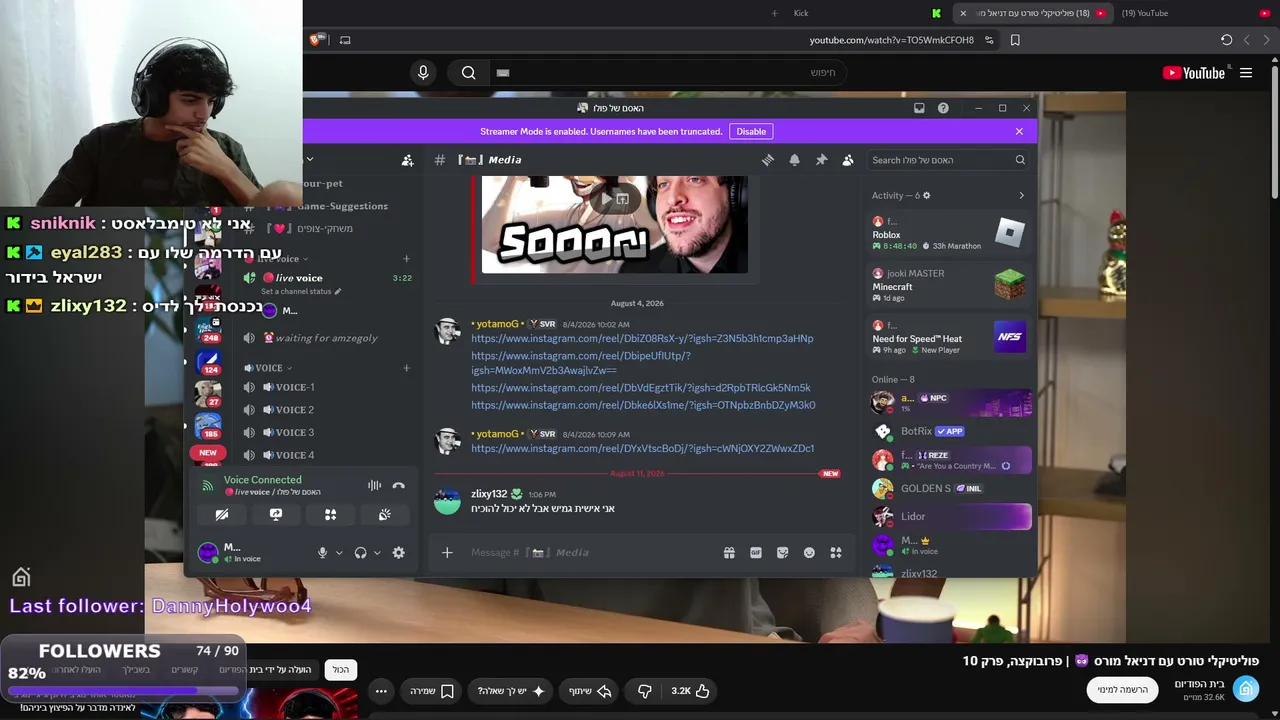This screenshot has height=720, width=1280.
Task: Bookmark this page in the address bar
Action: 1015,40
